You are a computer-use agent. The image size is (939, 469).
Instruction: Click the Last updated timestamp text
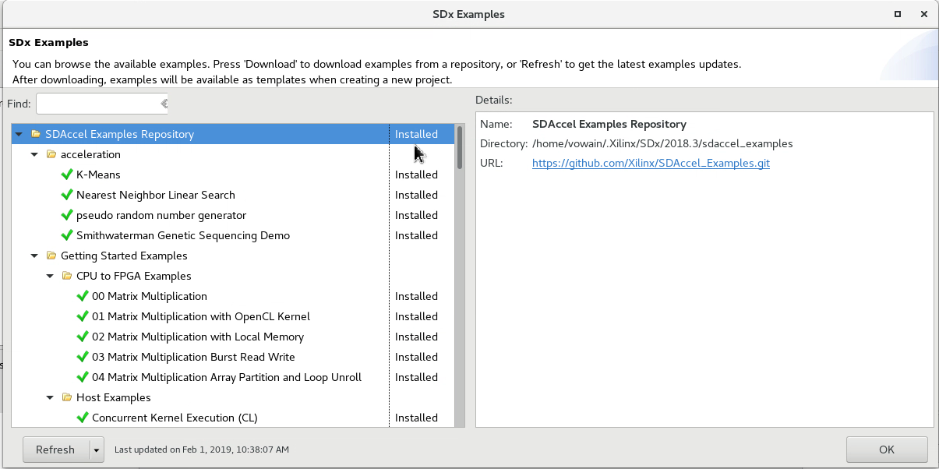point(201,449)
